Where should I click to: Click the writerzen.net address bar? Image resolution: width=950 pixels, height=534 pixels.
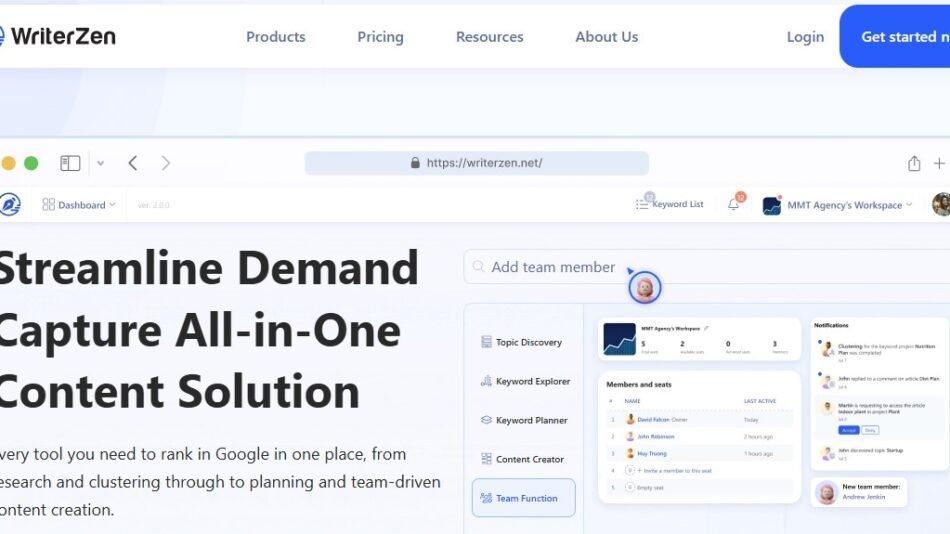(x=476, y=163)
